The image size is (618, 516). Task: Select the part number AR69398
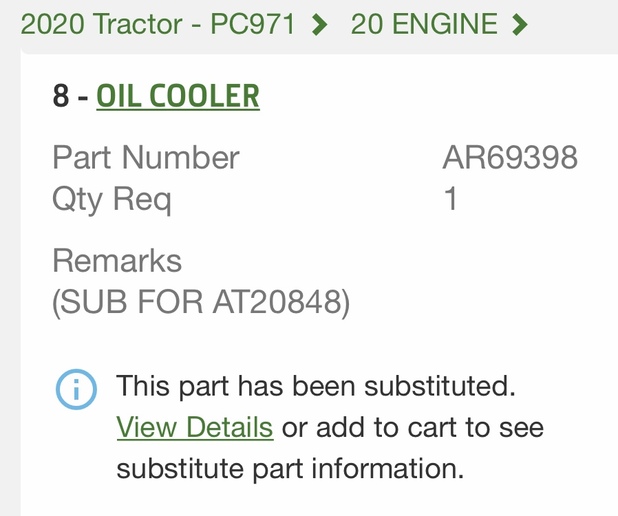(x=510, y=157)
